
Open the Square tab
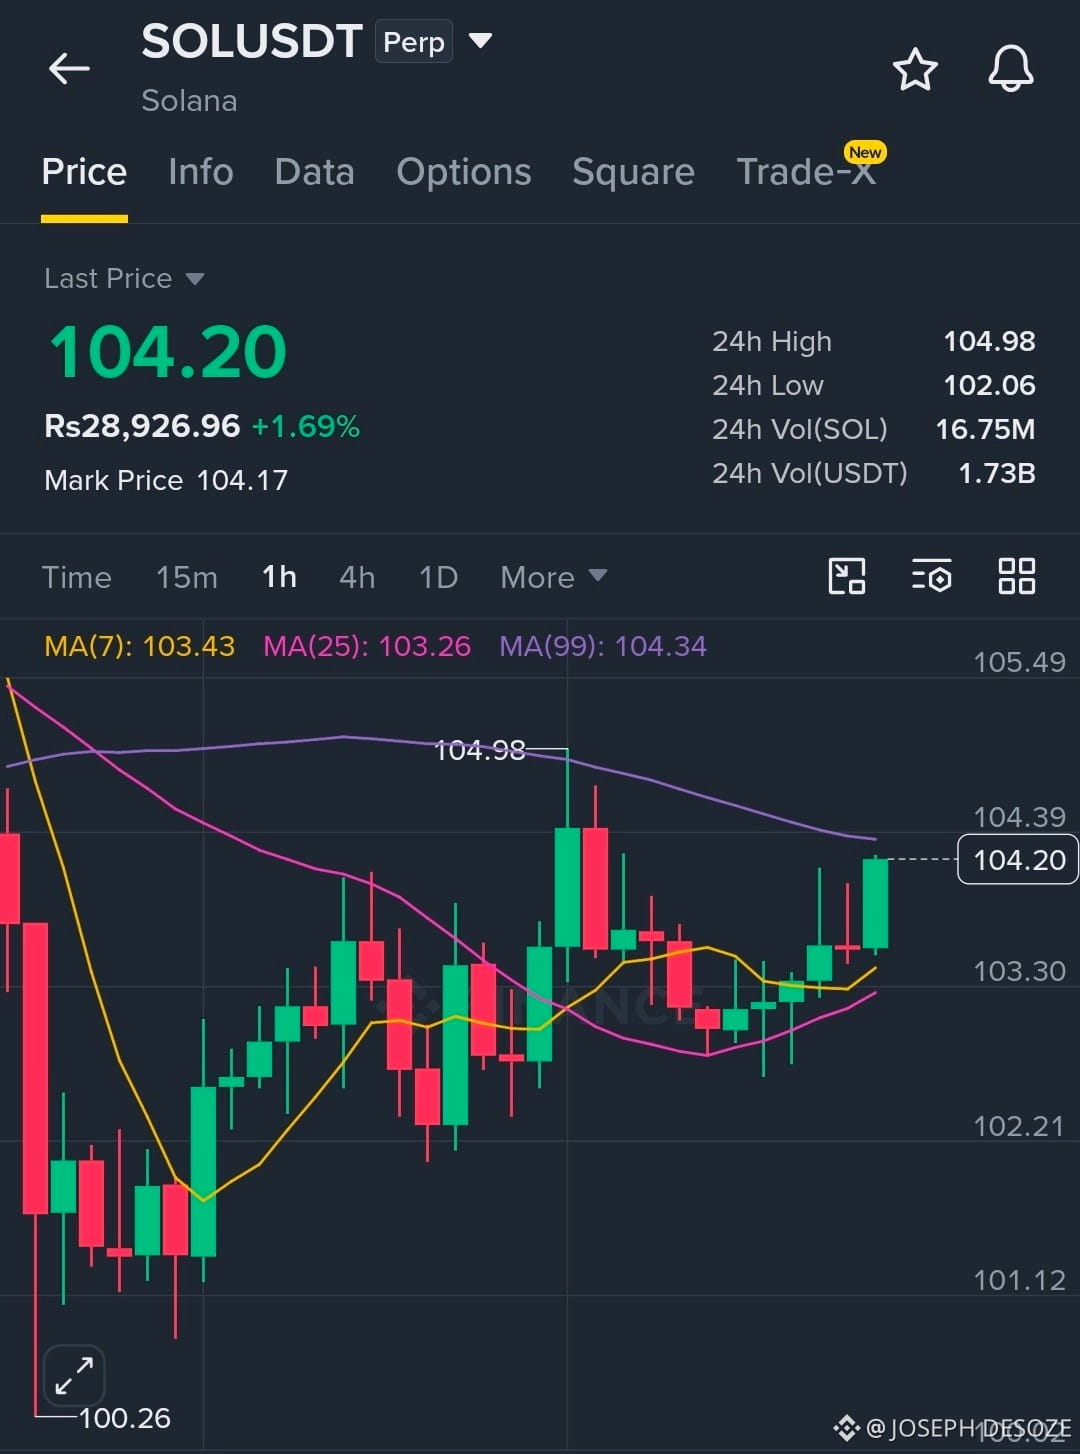(x=633, y=172)
